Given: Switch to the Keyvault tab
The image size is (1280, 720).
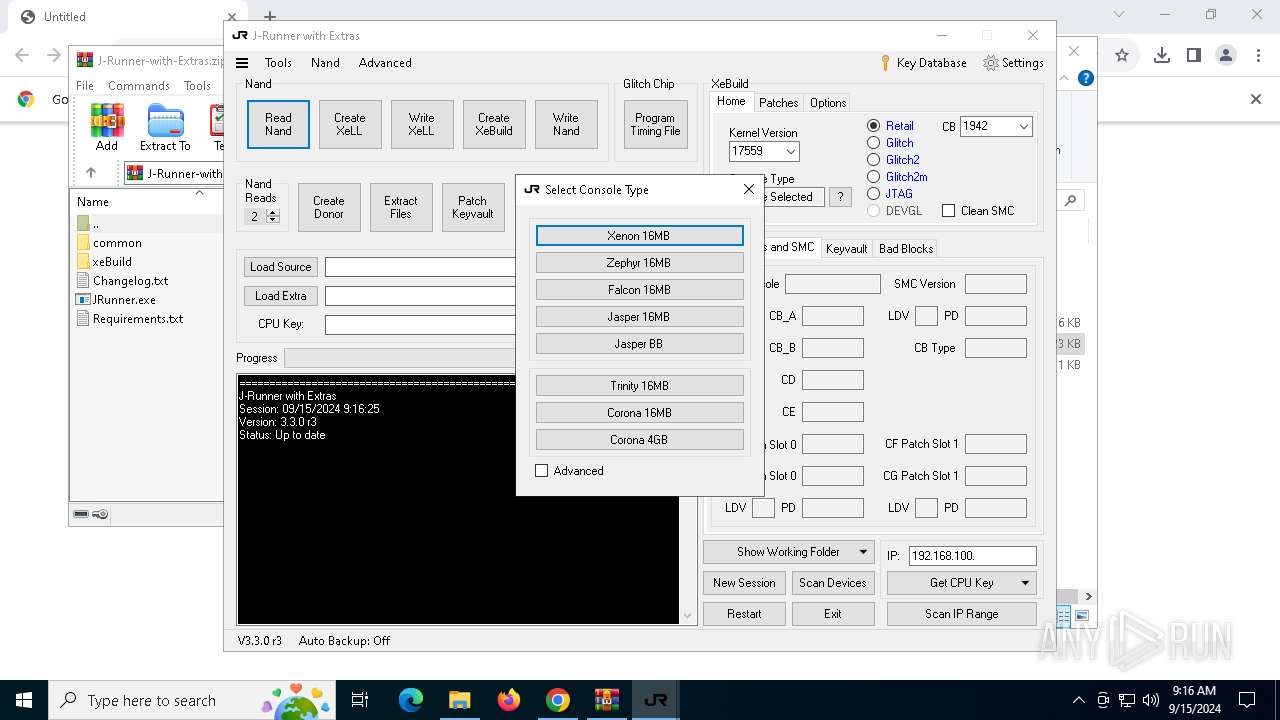Looking at the screenshot, I should pos(846,248).
